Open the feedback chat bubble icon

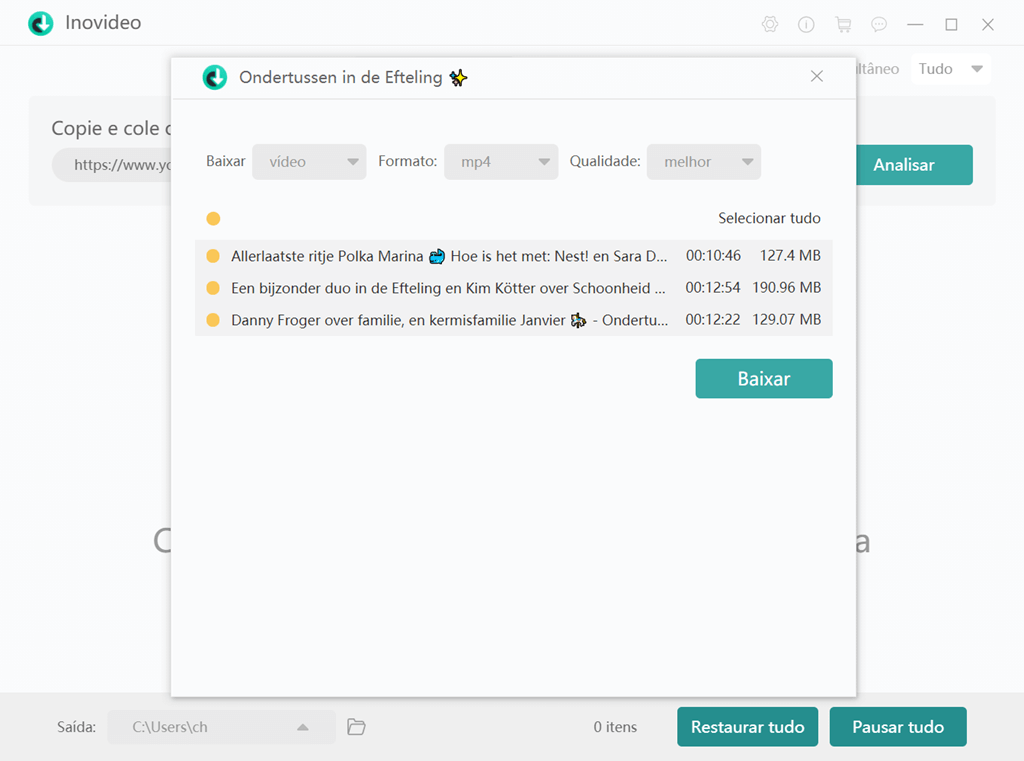879,25
